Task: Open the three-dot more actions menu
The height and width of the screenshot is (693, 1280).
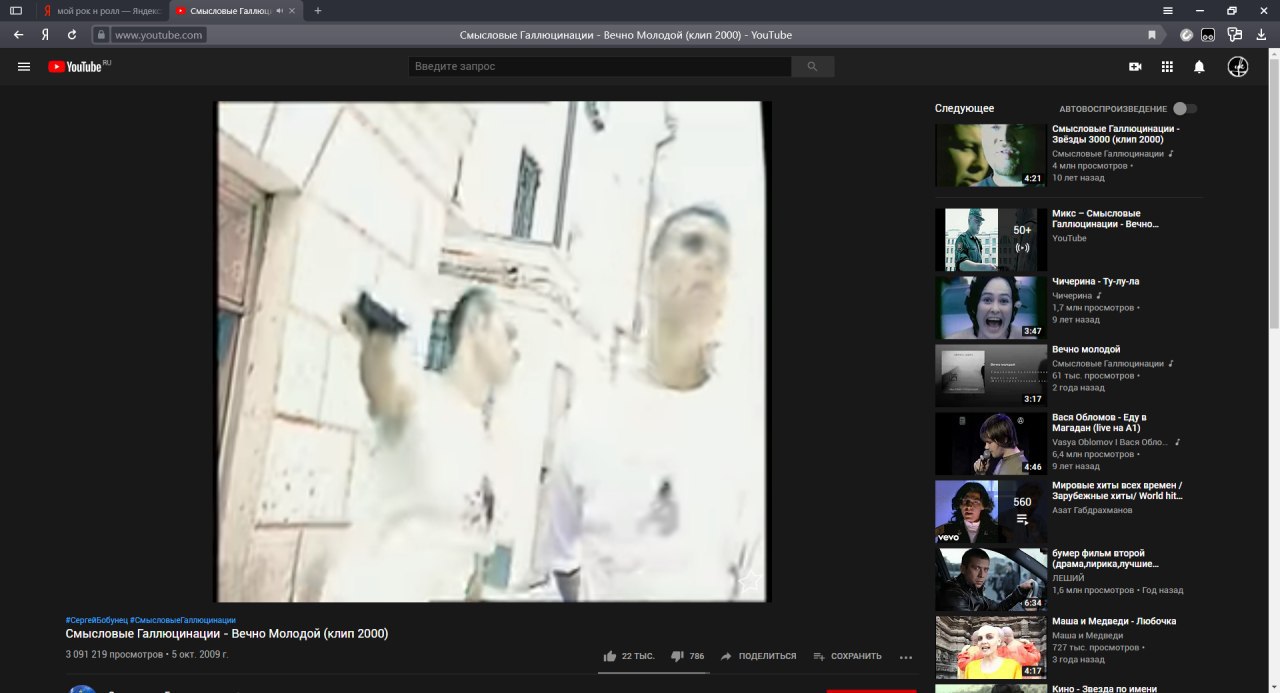Action: (x=906, y=657)
